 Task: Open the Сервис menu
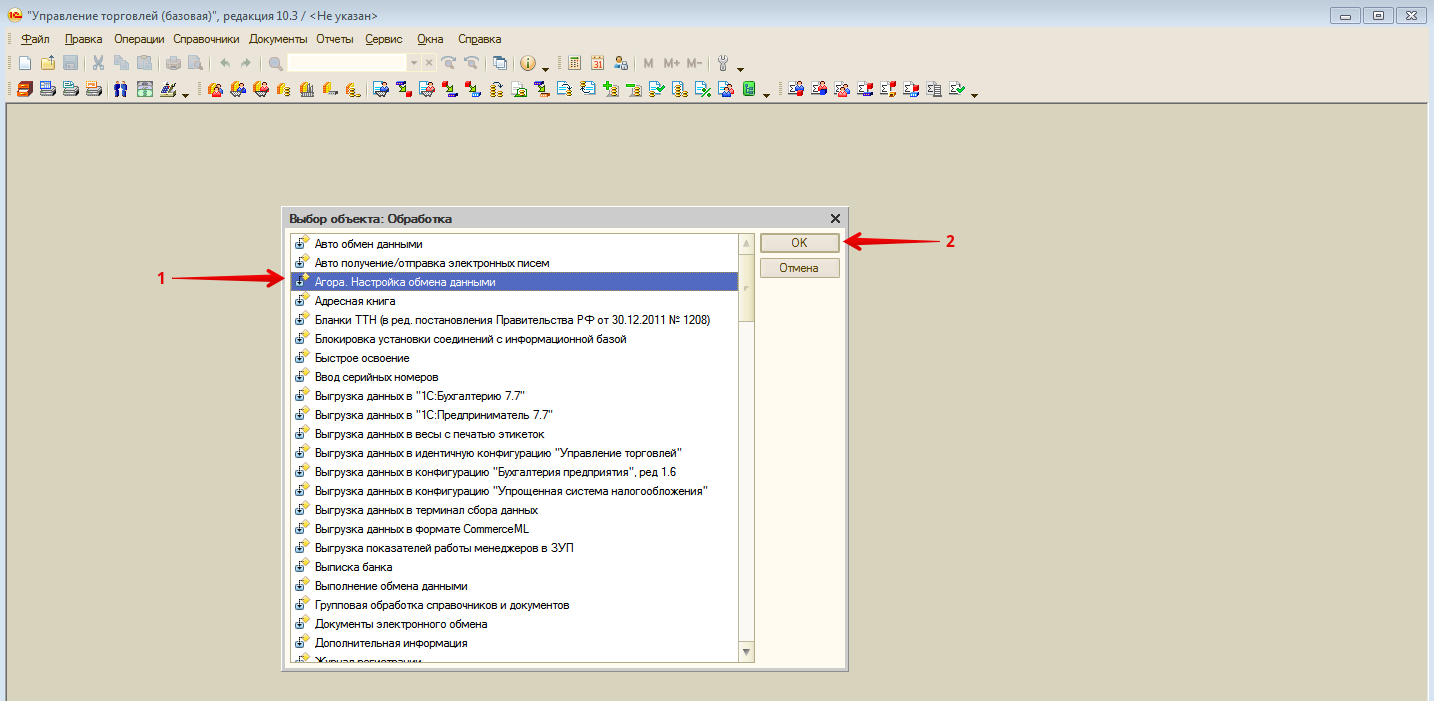coord(384,39)
